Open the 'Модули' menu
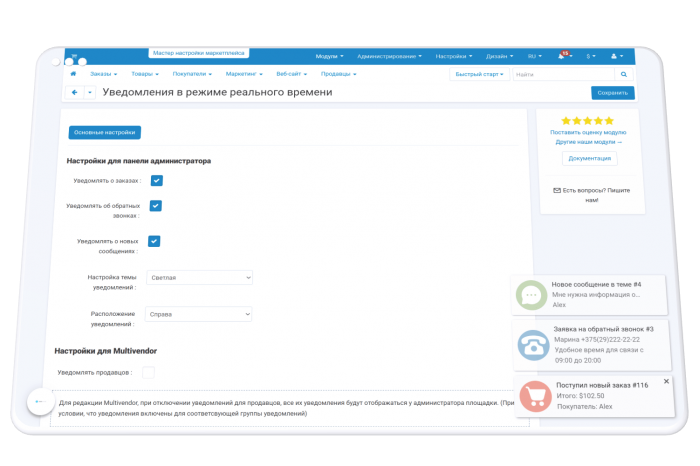The image size is (700, 466). pyautogui.click(x=329, y=56)
